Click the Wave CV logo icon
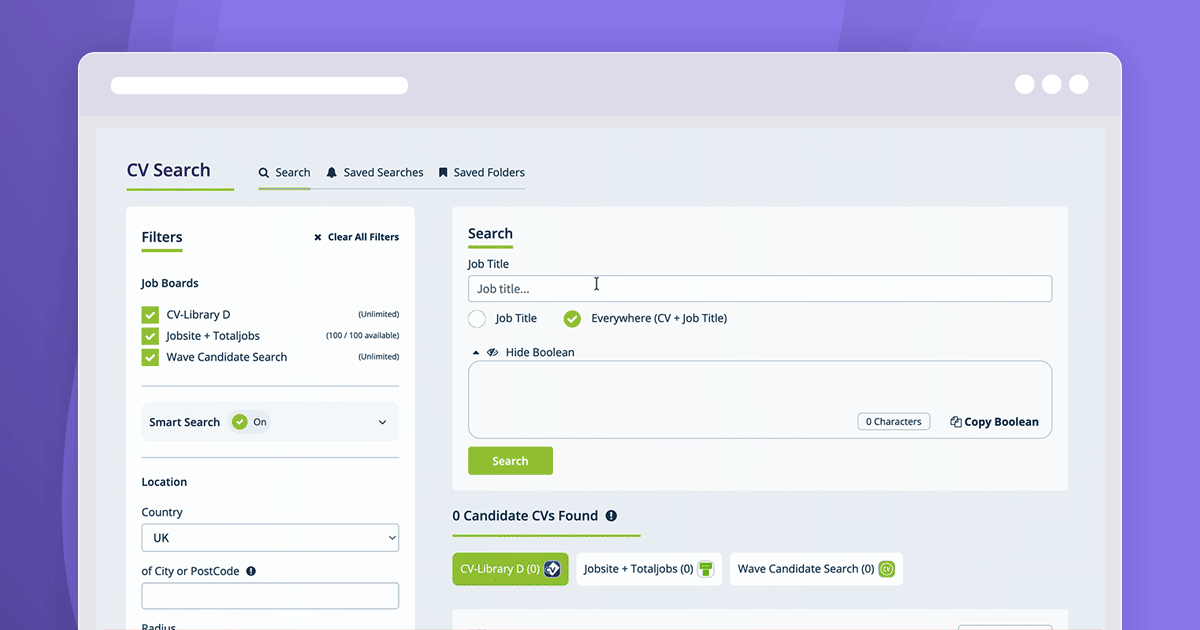The image size is (1200, 630). click(886, 569)
